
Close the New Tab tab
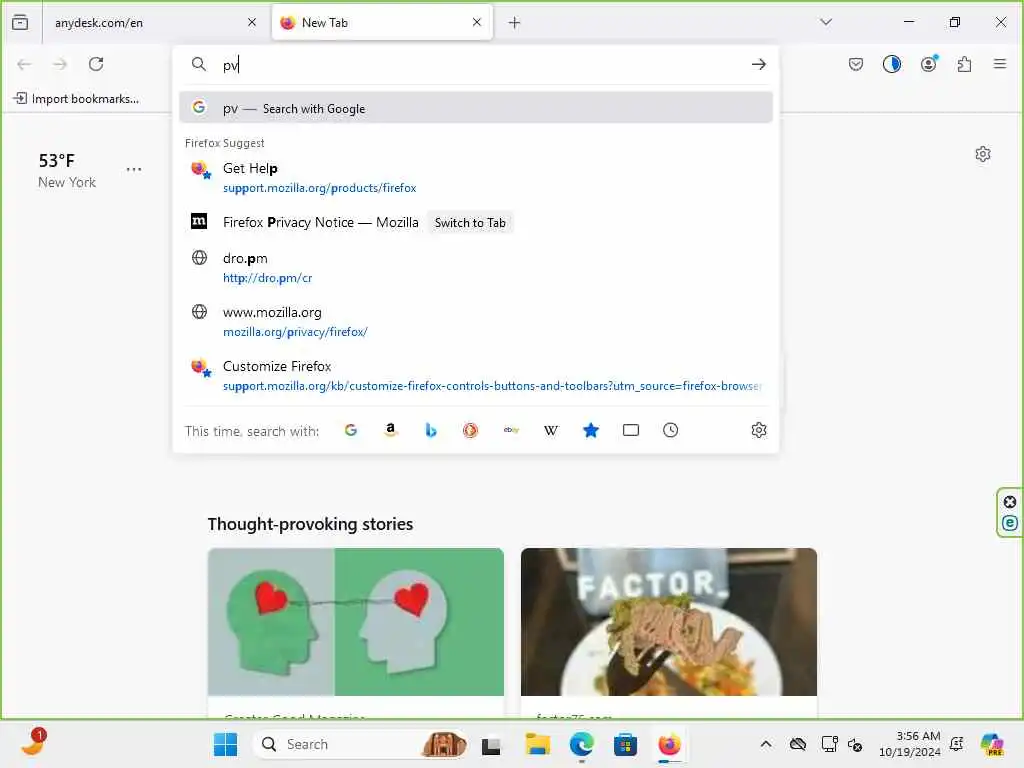coord(477,22)
